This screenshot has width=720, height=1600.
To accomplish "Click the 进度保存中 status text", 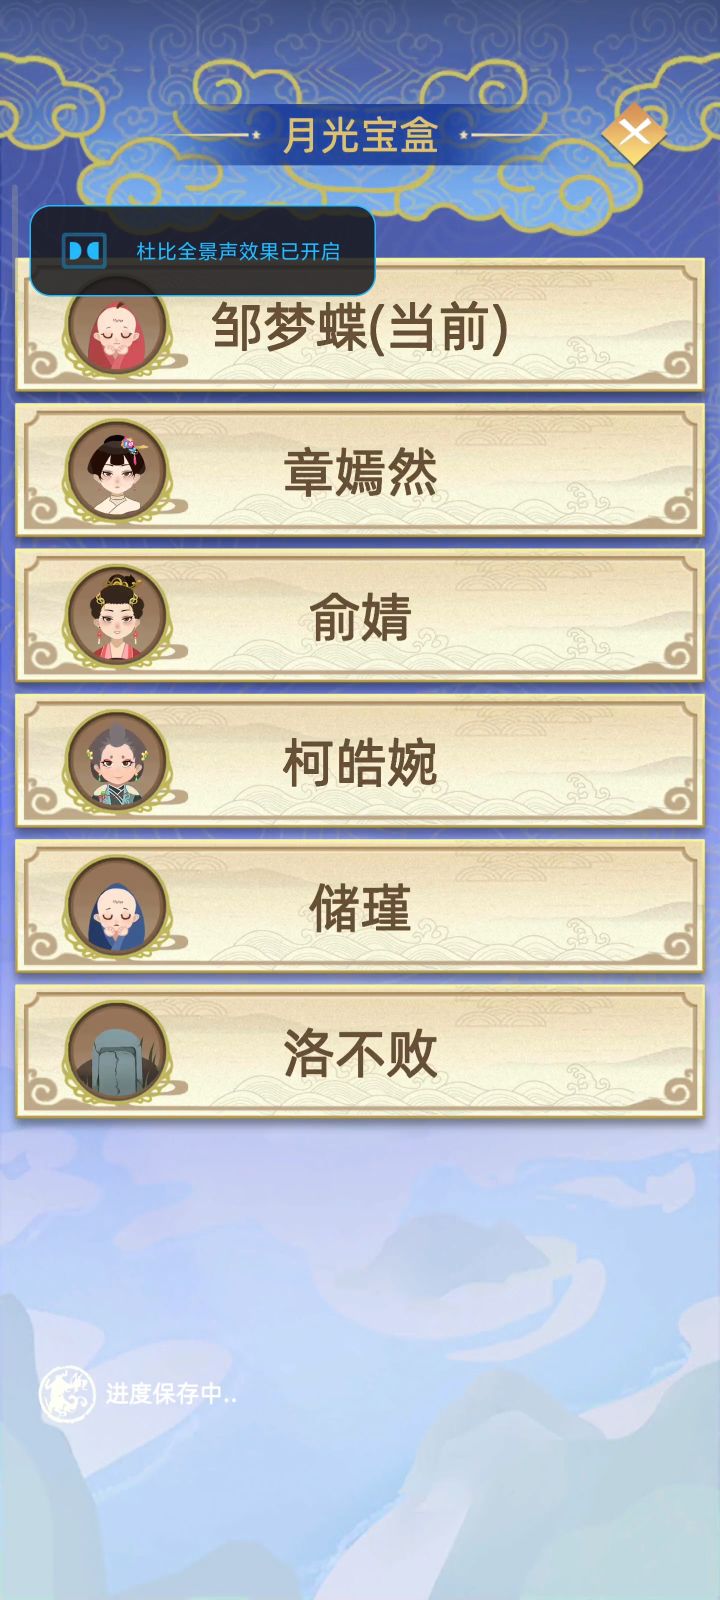I will tap(171, 1394).
